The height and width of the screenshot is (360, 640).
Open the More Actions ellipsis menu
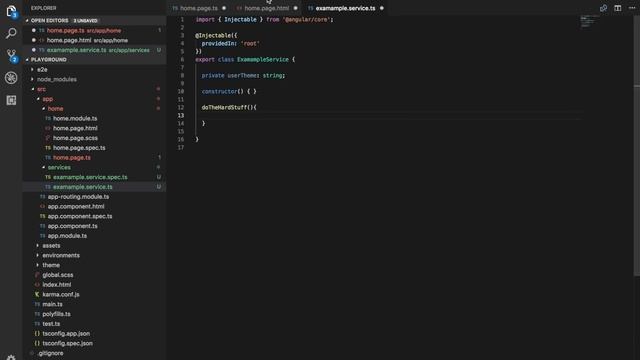[632, 8]
